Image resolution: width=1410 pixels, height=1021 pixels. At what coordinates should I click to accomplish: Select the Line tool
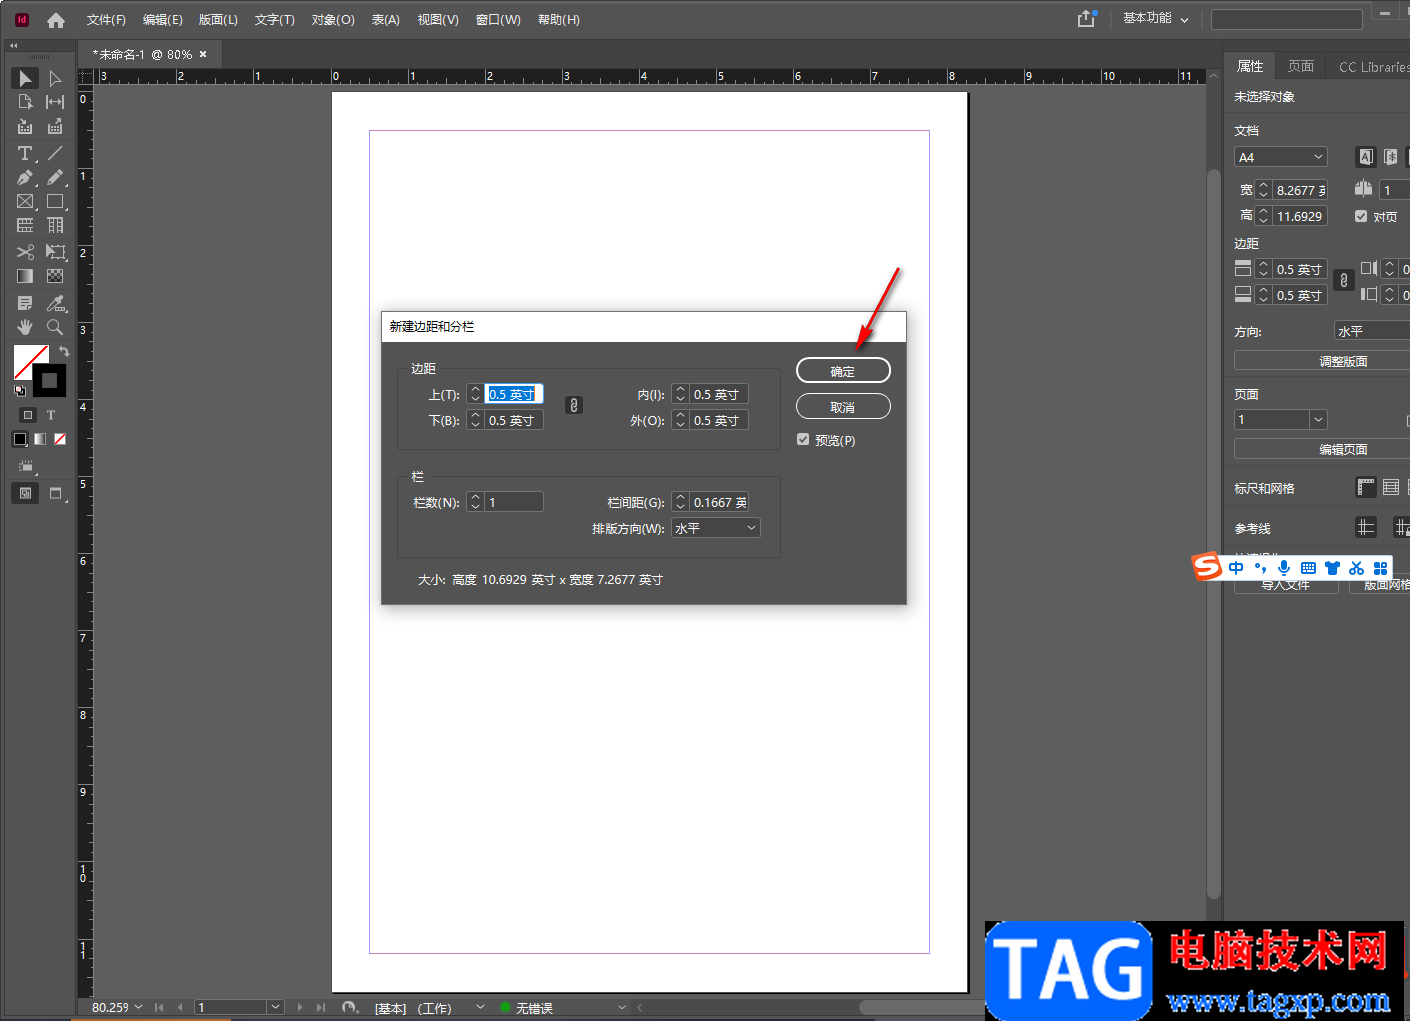55,153
